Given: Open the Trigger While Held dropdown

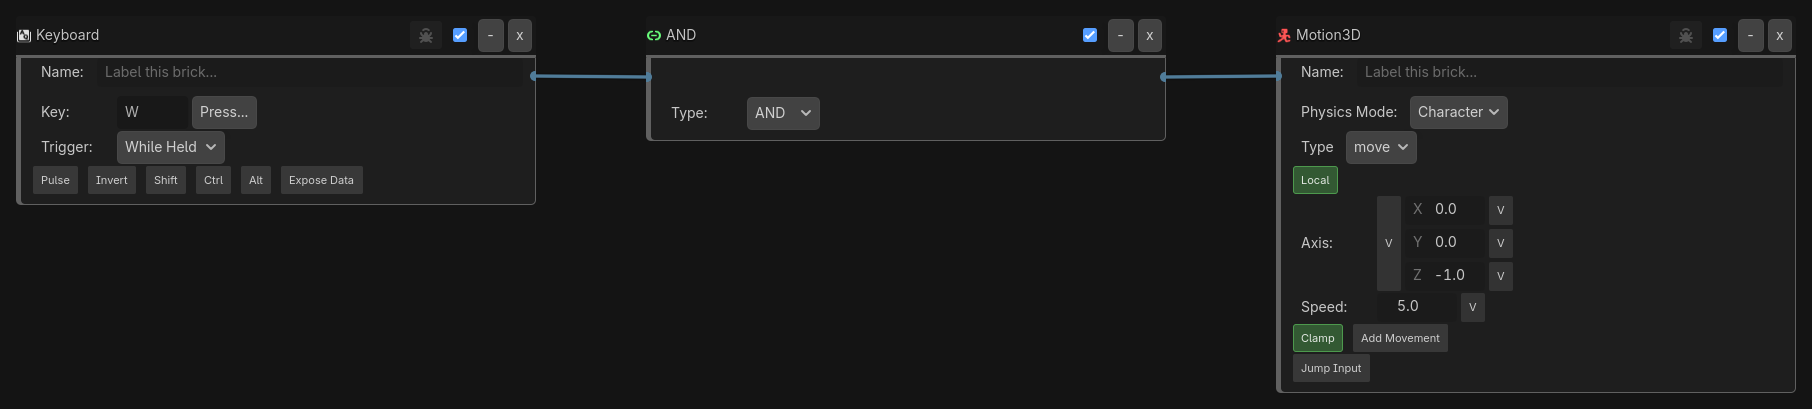Looking at the screenshot, I should pos(171,147).
